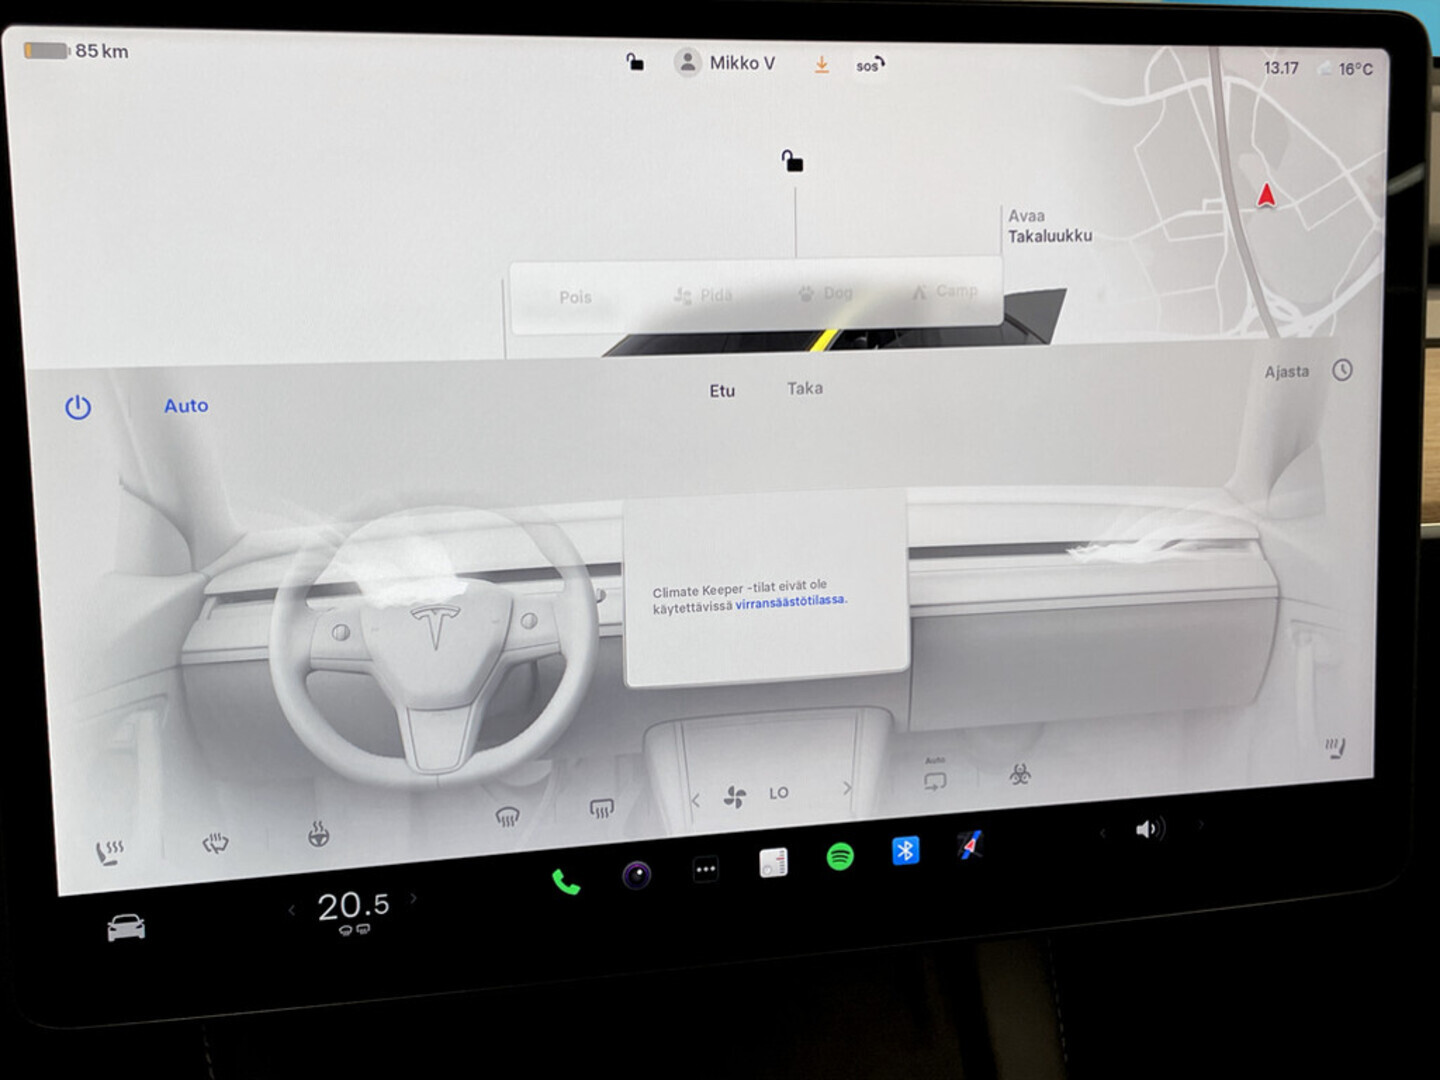
Task: Open the all apps tray with three dots
Action: pyautogui.click(x=704, y=868)
